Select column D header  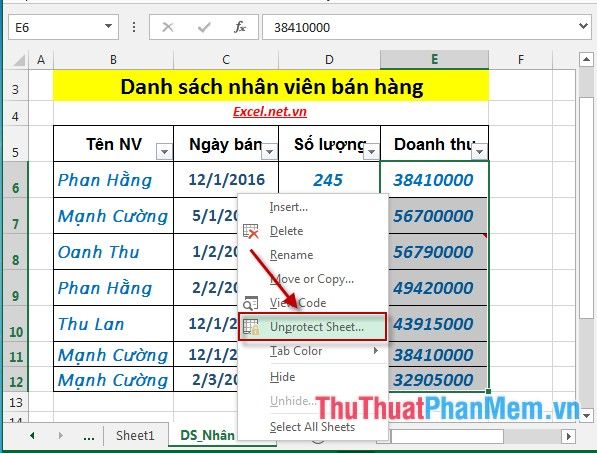[x=329, y=60]
